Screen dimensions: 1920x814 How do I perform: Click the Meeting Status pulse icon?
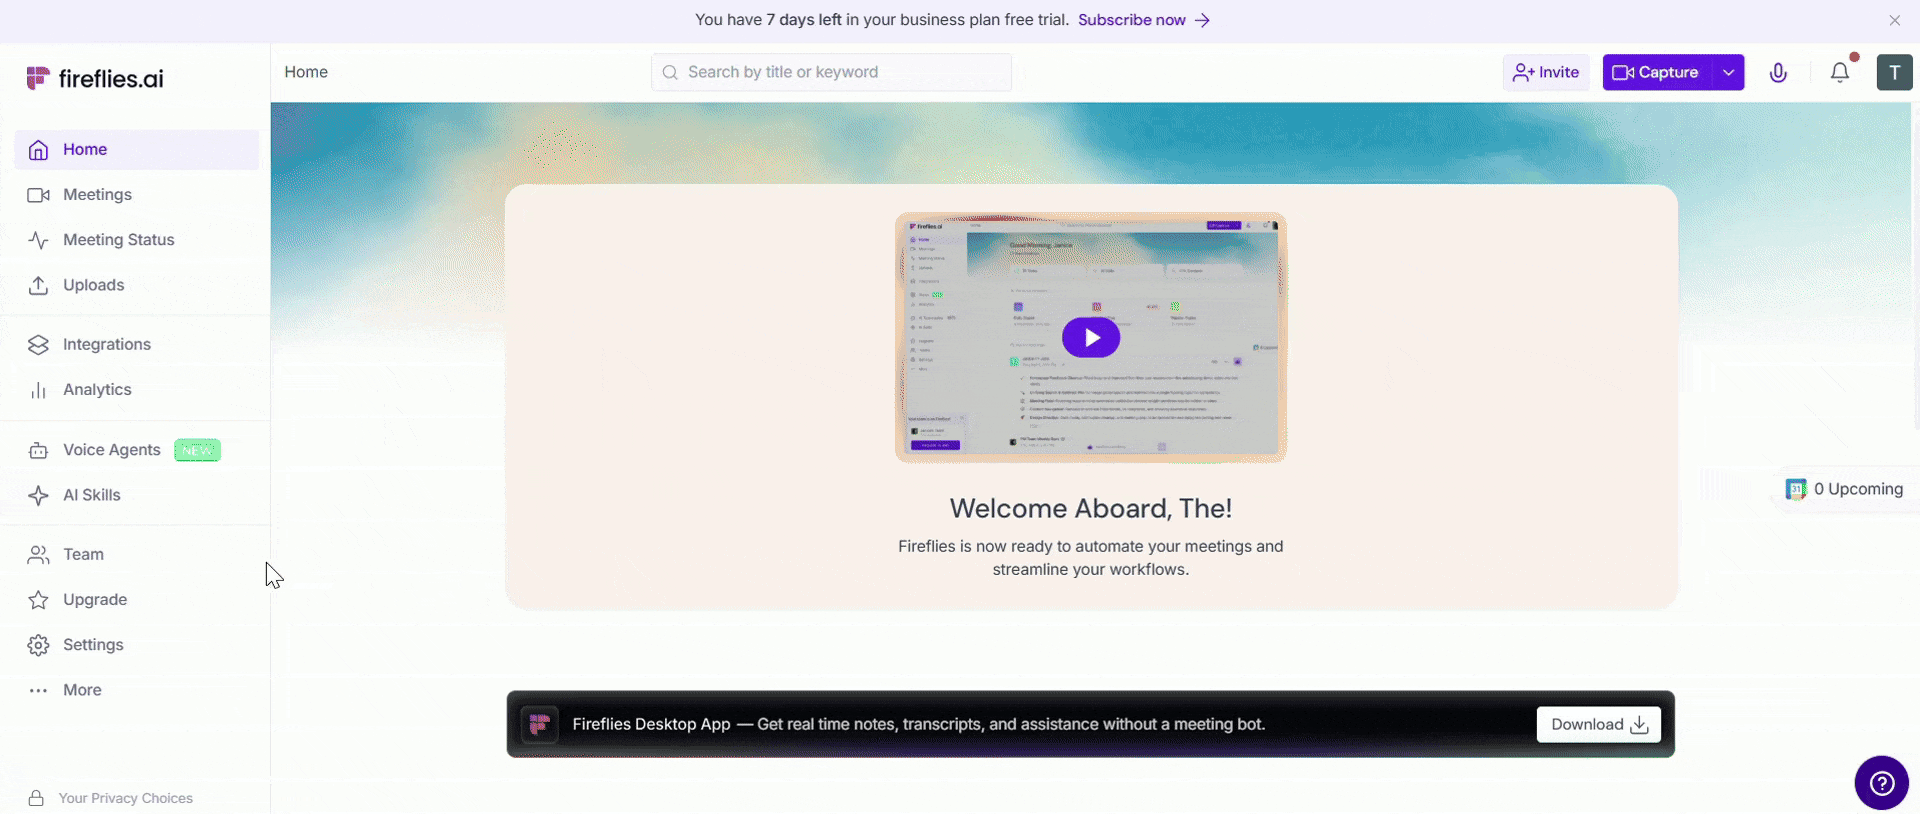pyautogui.click(x=38, y=240)
